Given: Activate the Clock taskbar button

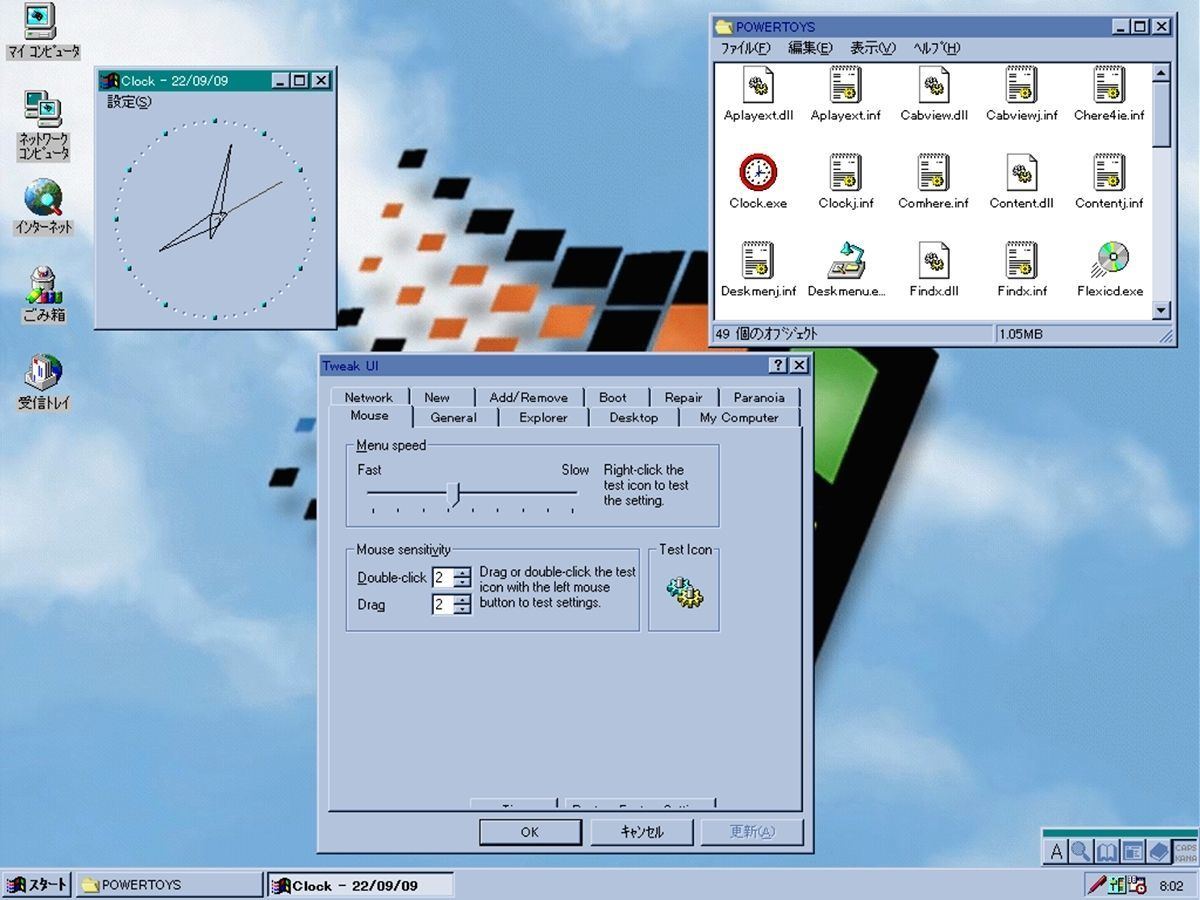Looking at the screenshot, I should click(x=360, y=885).
